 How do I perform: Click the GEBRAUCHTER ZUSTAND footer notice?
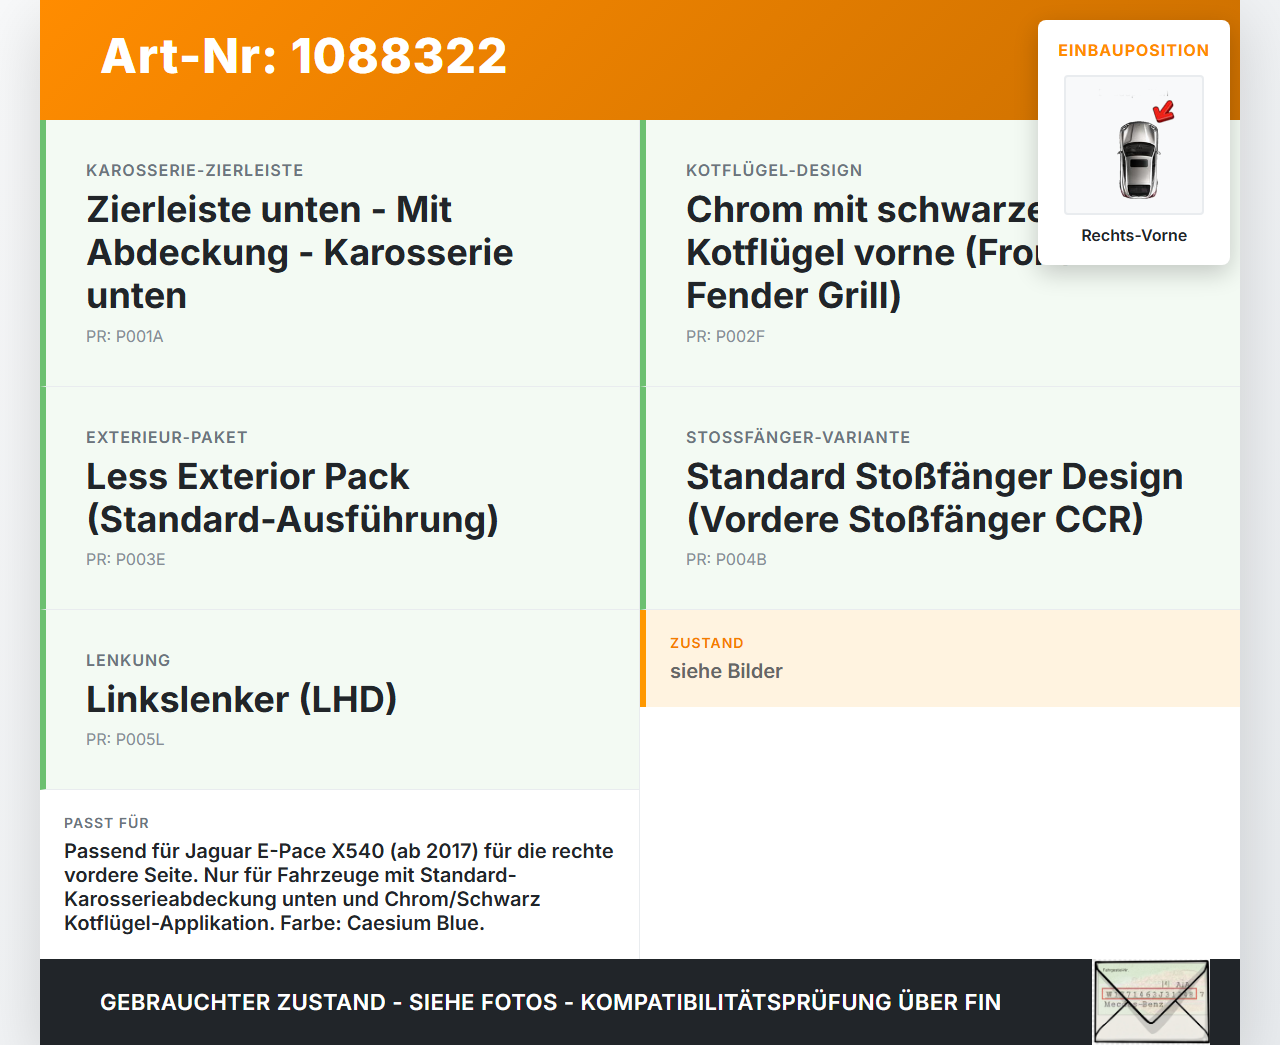tap(550, 1002)
